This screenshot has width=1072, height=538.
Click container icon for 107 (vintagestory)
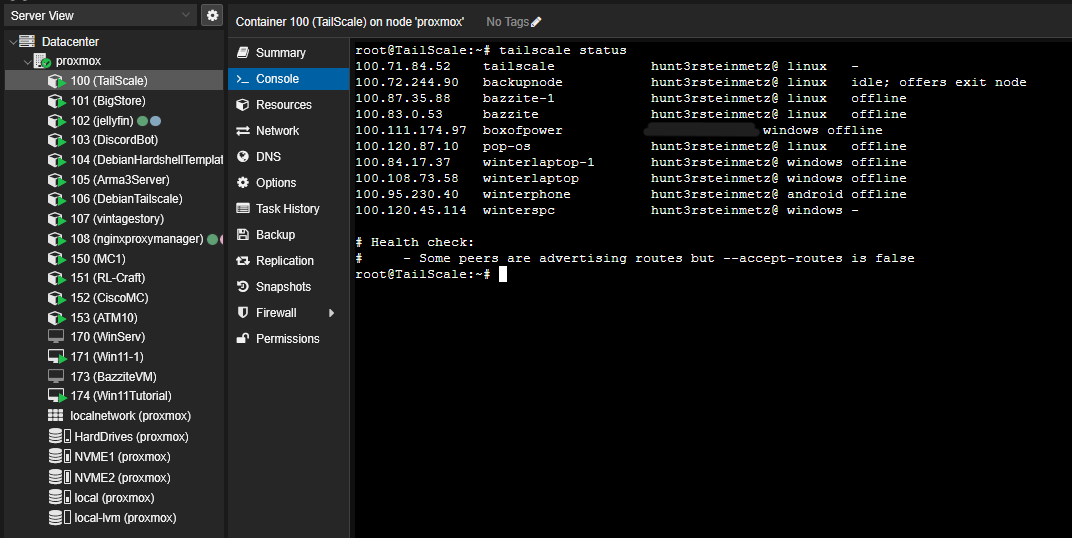pos(57,219)
